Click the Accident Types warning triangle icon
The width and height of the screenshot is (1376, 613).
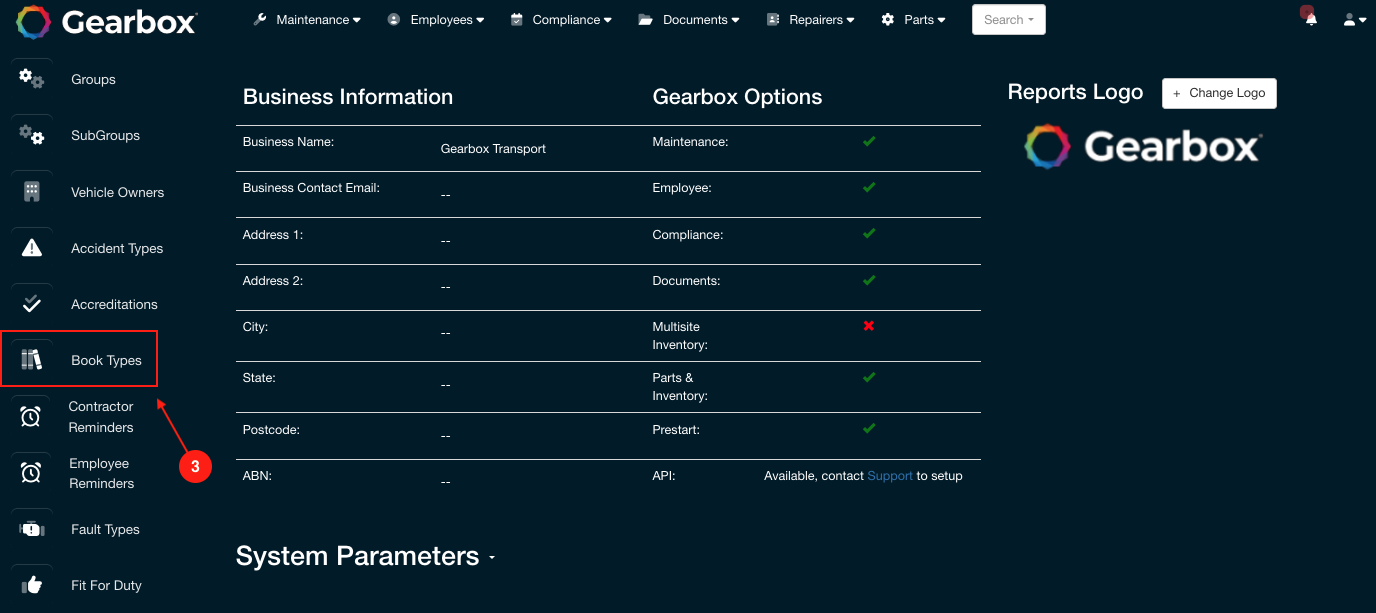(31, 248)
